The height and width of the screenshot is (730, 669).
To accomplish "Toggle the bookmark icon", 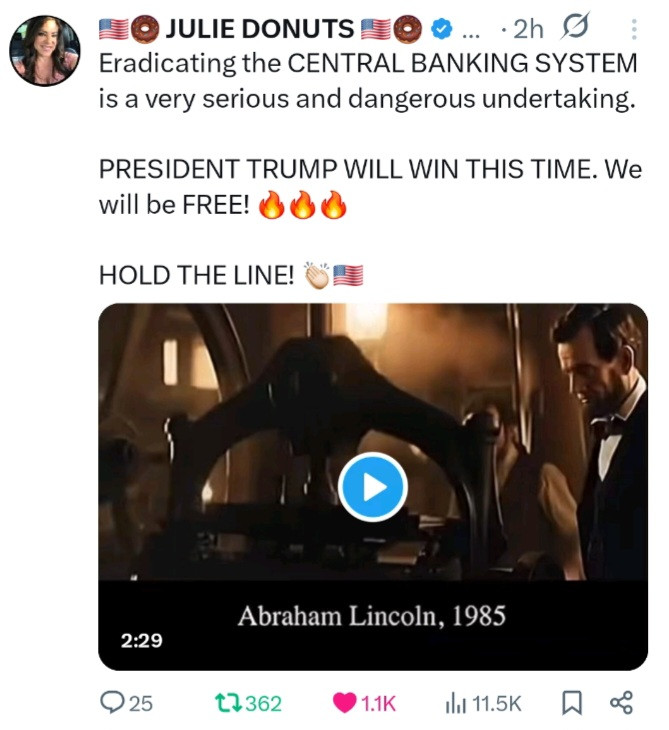I will pyautogui.click(x=572, y=703).
